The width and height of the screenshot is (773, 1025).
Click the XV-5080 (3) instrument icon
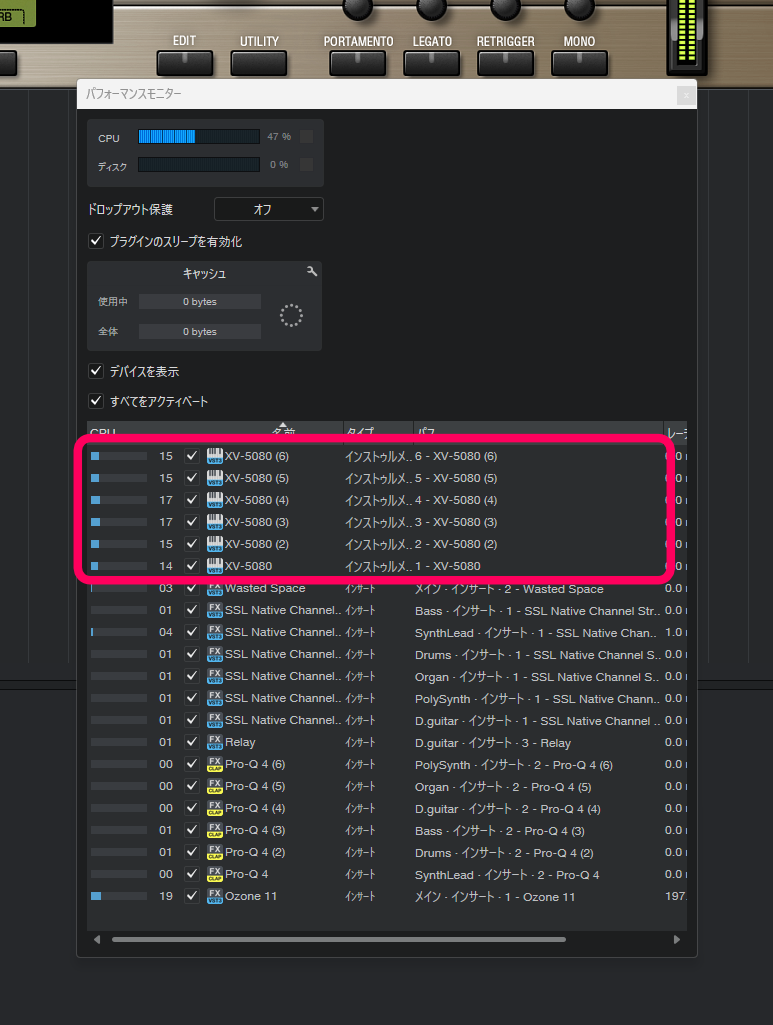coord(215,522)
